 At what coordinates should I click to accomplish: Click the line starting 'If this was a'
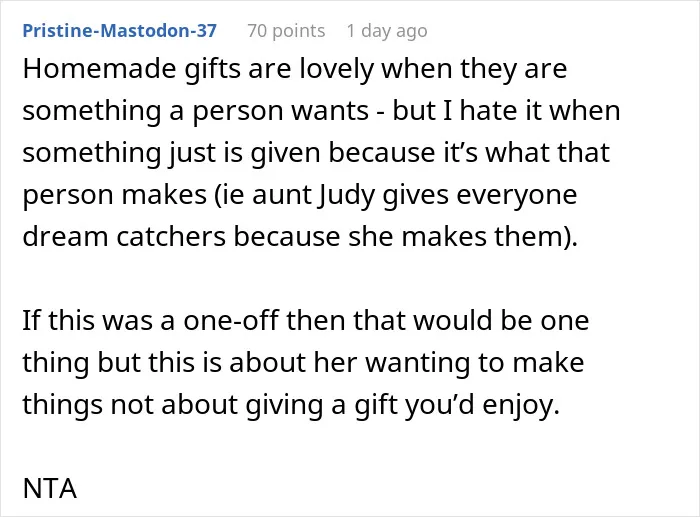(306, 321)
